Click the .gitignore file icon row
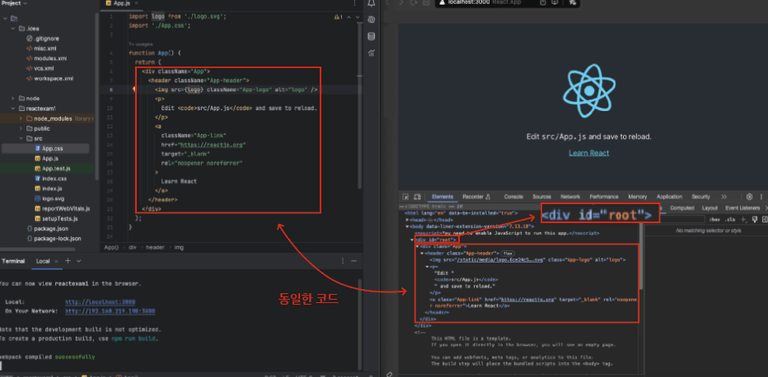The height and width of the screenshot is (377, 768). click(43, 38)
